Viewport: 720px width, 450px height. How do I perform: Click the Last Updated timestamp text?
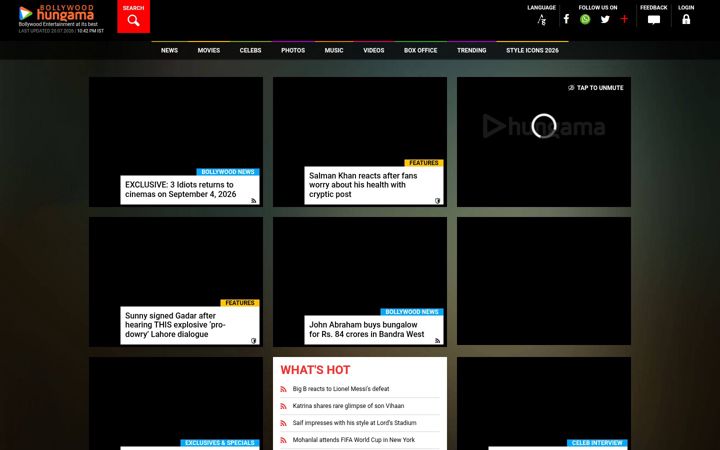point(61,31)
